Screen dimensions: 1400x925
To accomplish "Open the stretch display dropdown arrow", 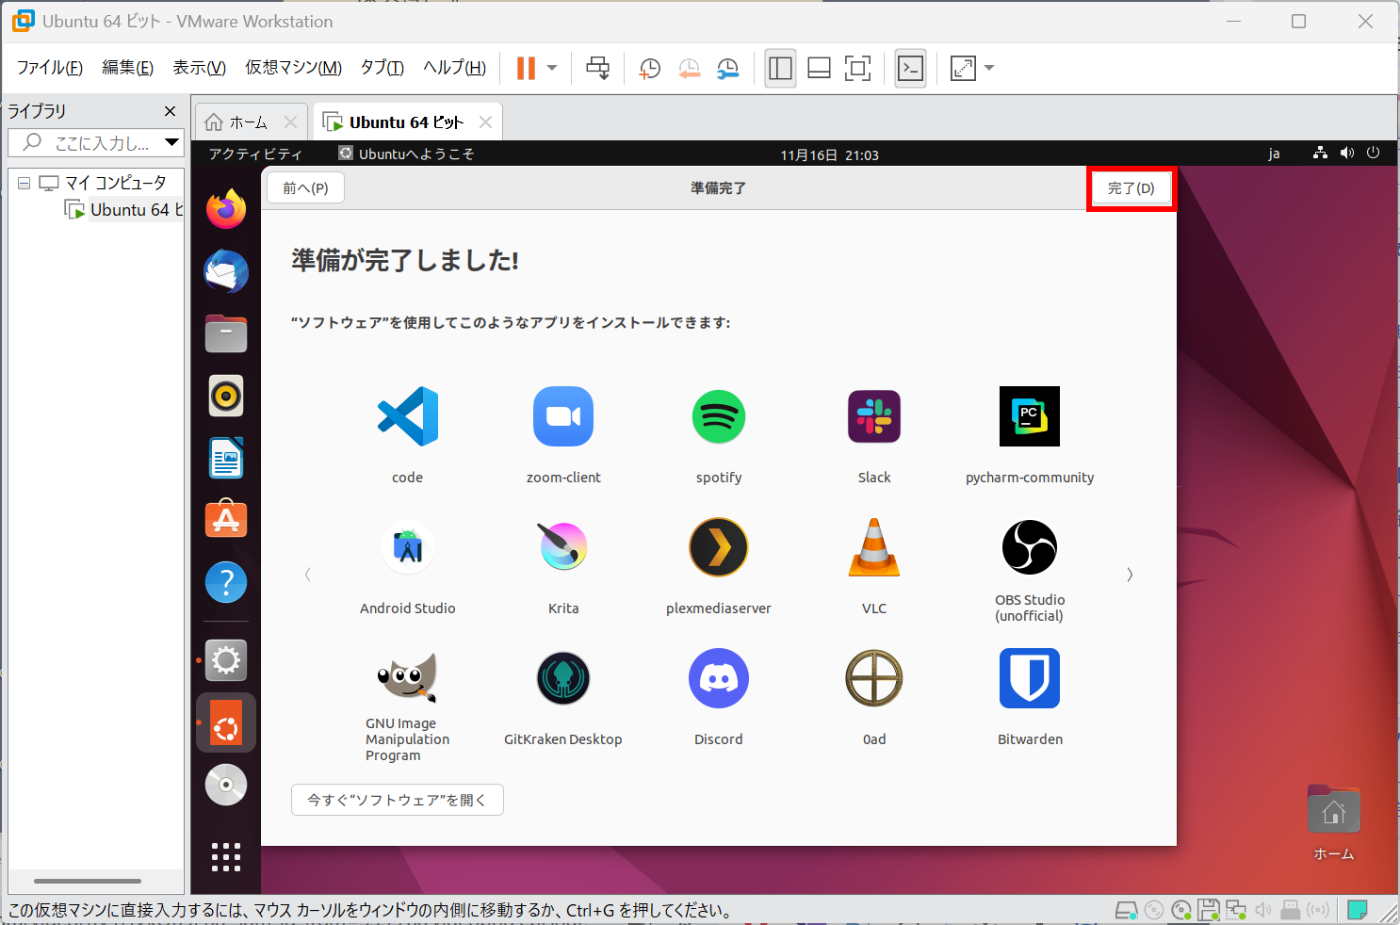I will (x=989, y=68).
